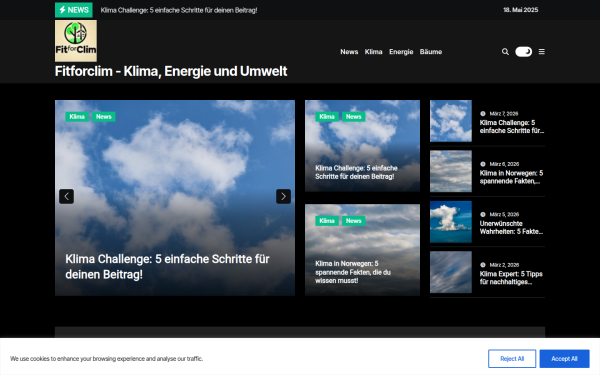The width and height of the screenshot is (600, 375).
Task: Open sidebar link Klima Challenge: 5 einfache Schritte
Action: pyautogui.click(x=512, y=127)
